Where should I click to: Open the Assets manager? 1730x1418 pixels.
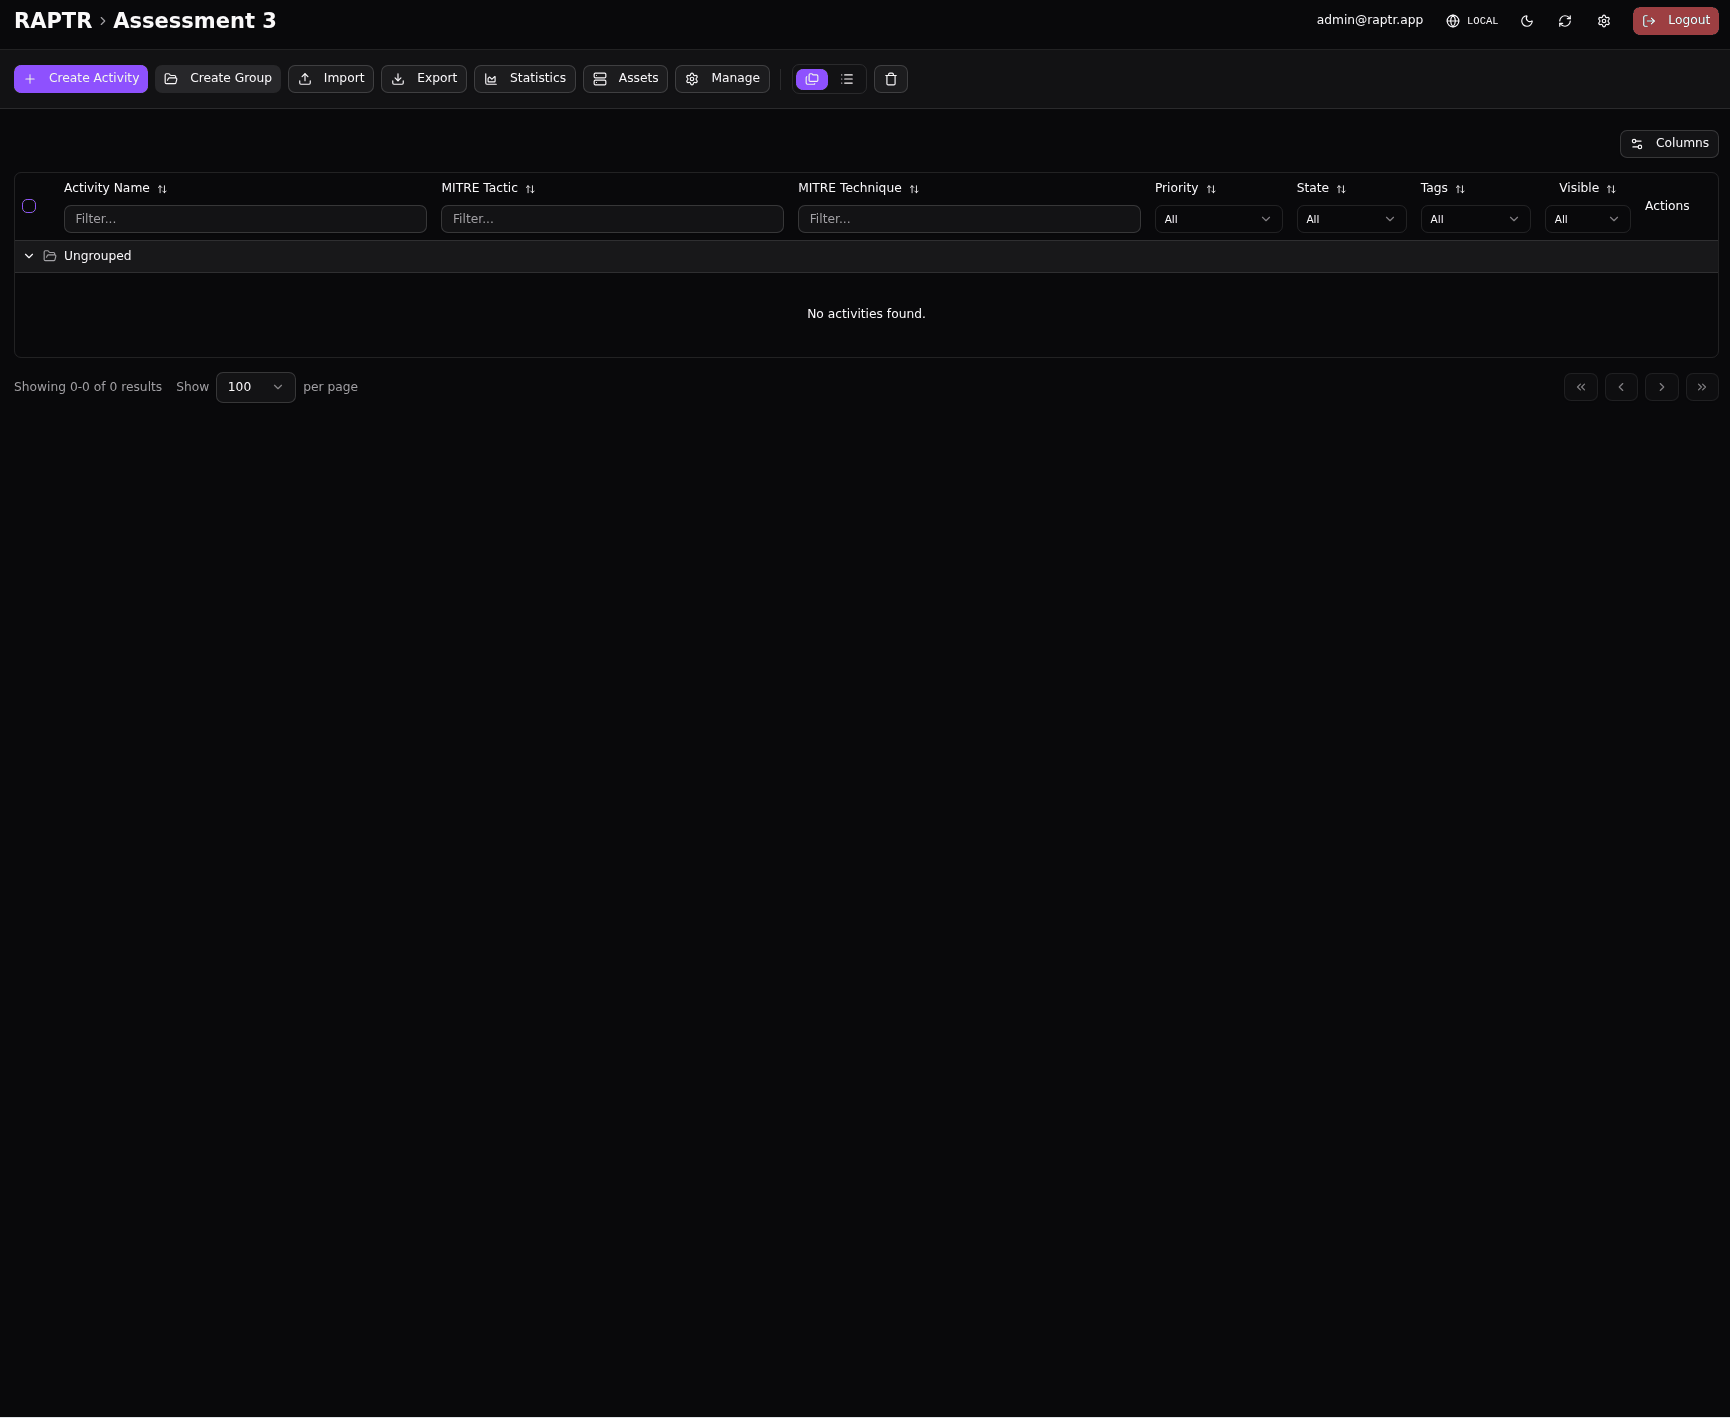(x=624, y=78)
